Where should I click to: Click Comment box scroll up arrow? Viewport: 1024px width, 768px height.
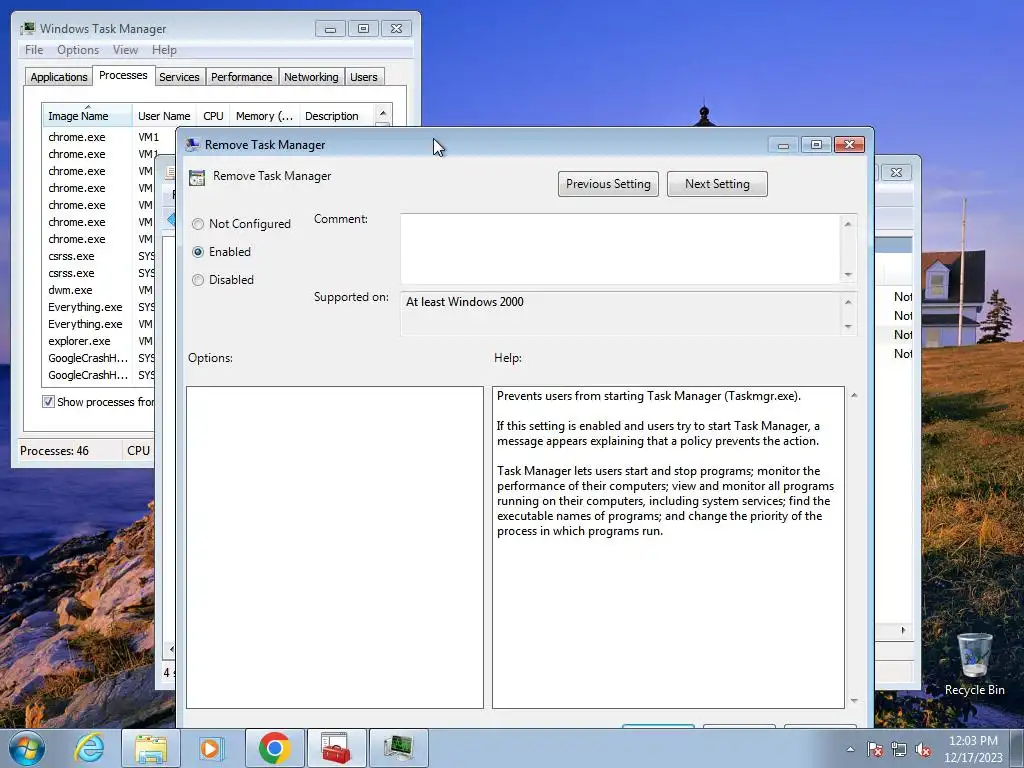(x=848, y=224)
